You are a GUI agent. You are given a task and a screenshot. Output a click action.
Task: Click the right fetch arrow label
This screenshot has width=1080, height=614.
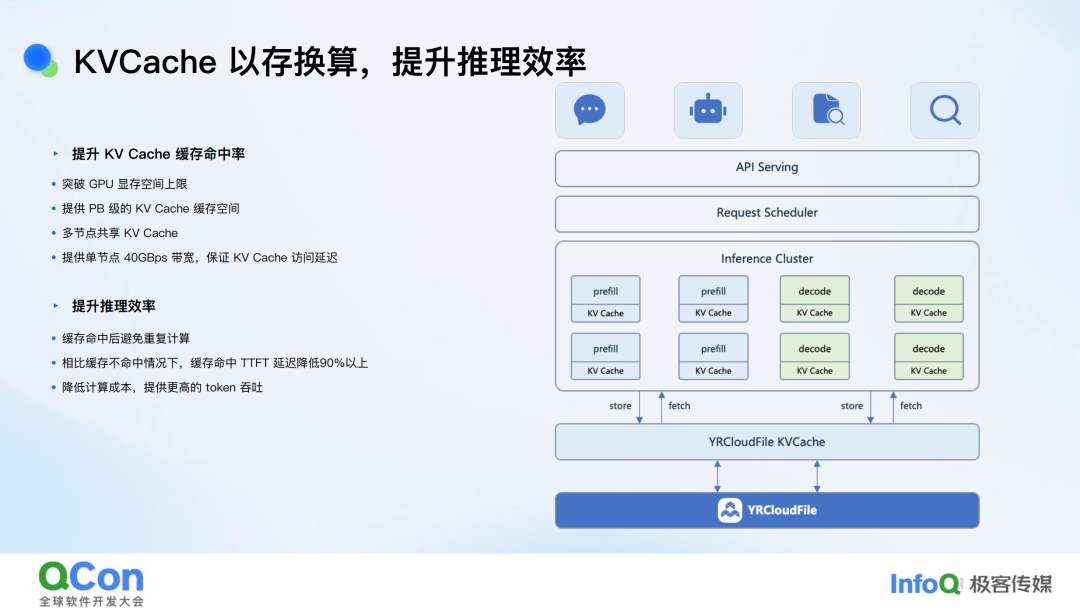pos(911,406)
